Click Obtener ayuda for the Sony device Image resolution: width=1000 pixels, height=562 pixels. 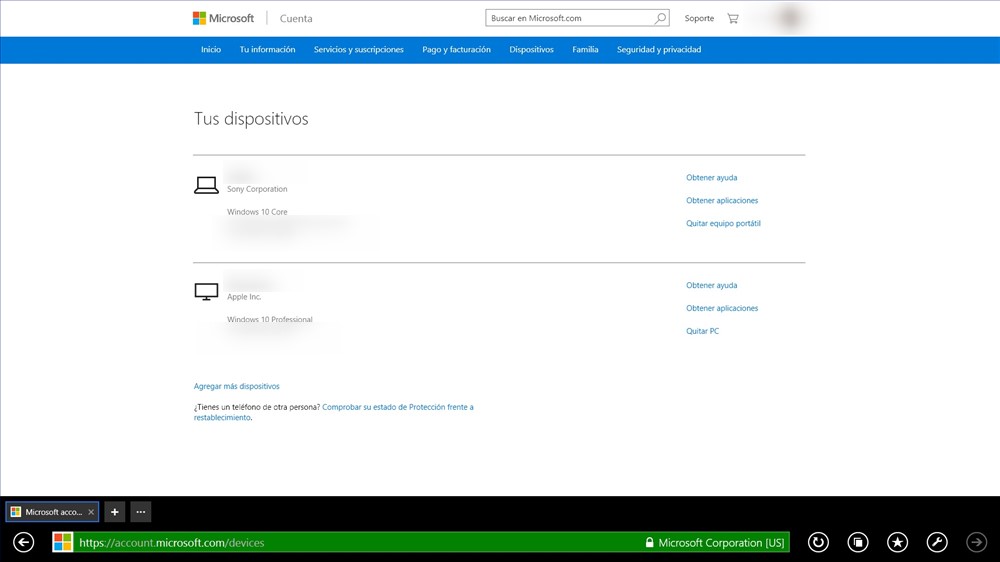tap(712, 177)
